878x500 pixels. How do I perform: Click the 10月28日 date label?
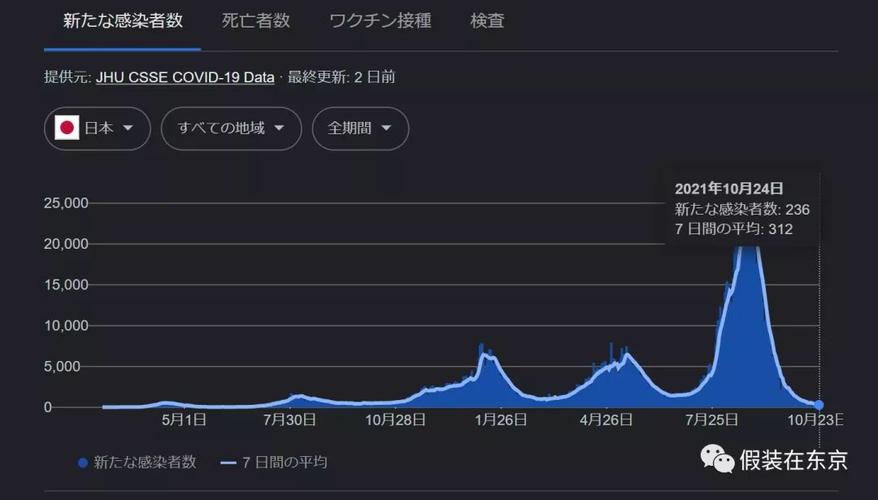coord(395,419)
